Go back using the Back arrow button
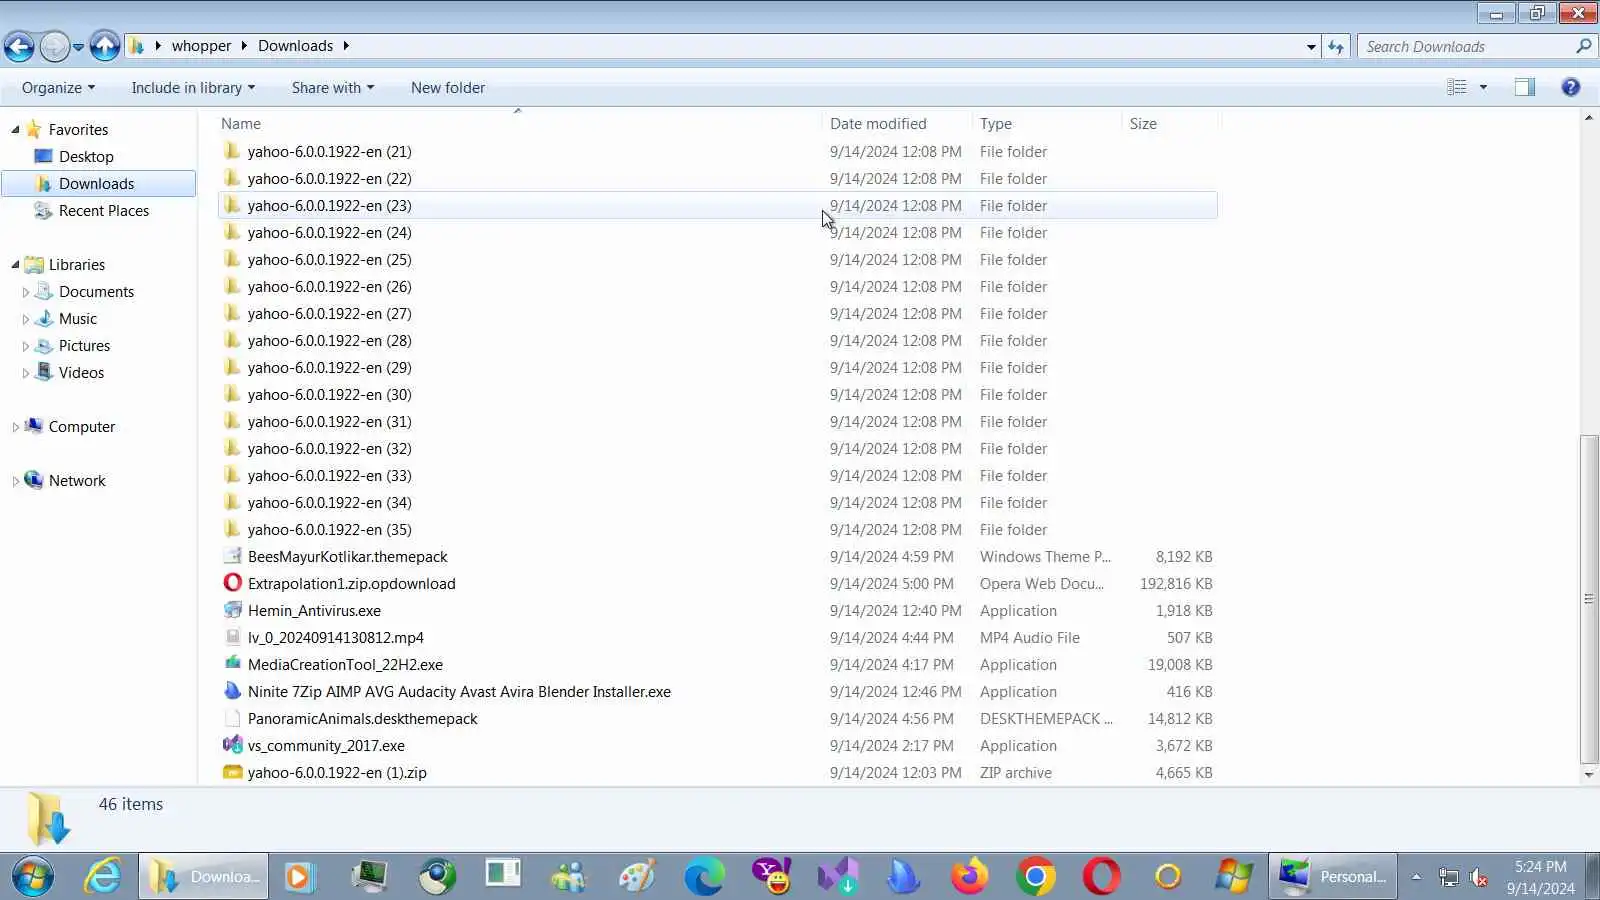The image size is (1600, 900). [19, 46]
